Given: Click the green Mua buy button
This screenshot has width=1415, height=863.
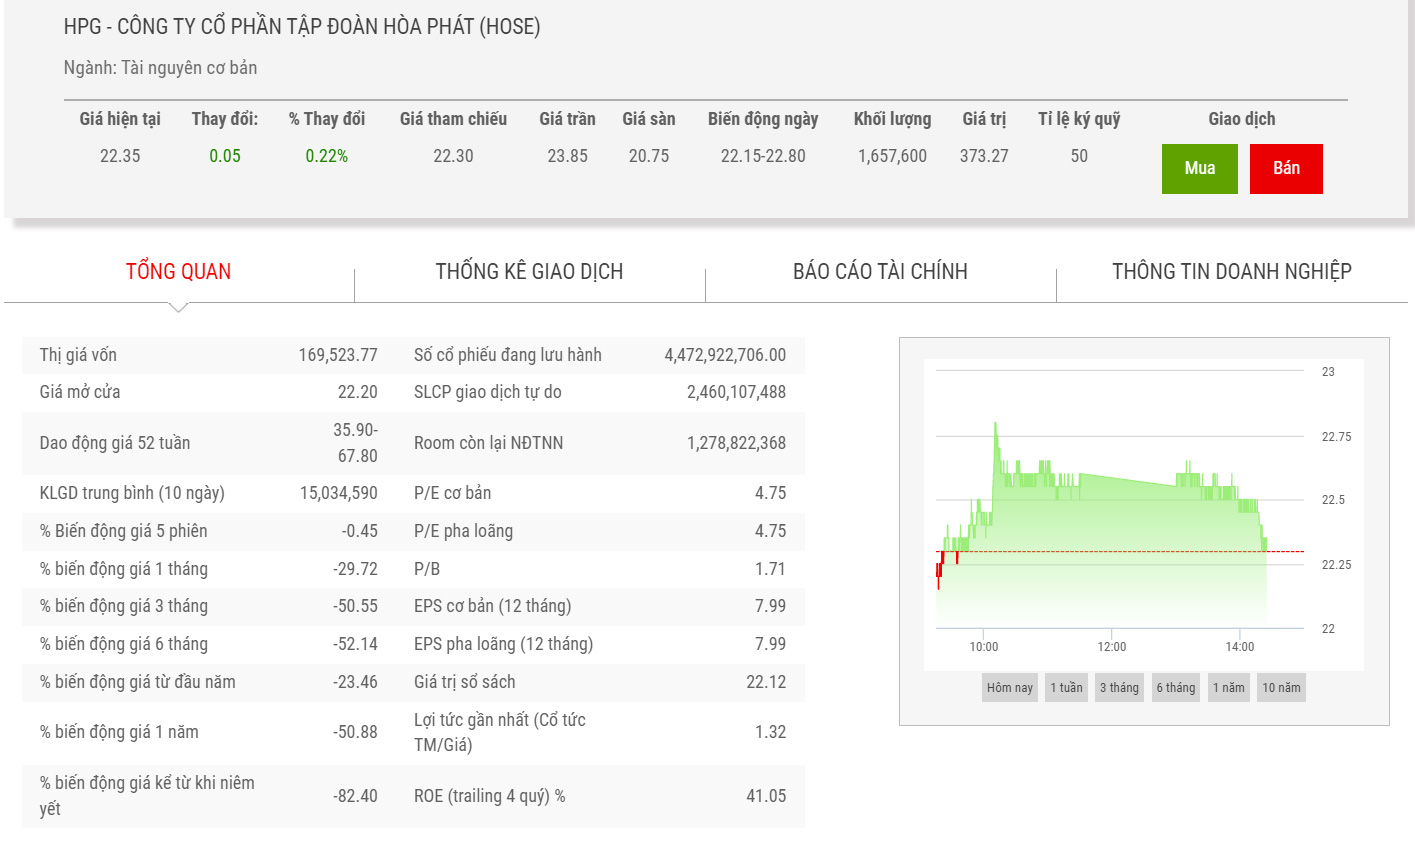Looking at the screenshot, I should (1199, 169).
